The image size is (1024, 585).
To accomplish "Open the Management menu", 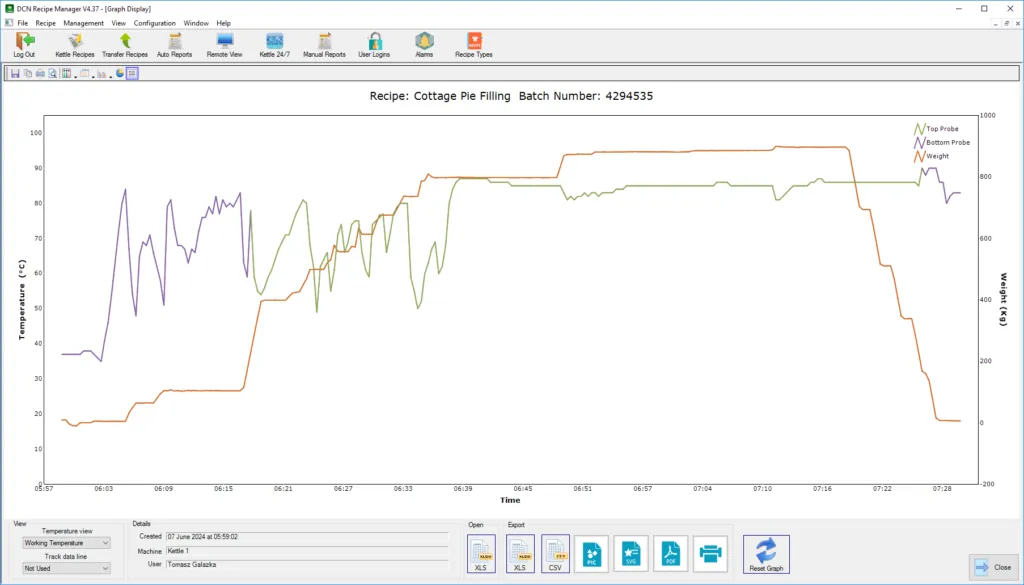I will 84,23.
